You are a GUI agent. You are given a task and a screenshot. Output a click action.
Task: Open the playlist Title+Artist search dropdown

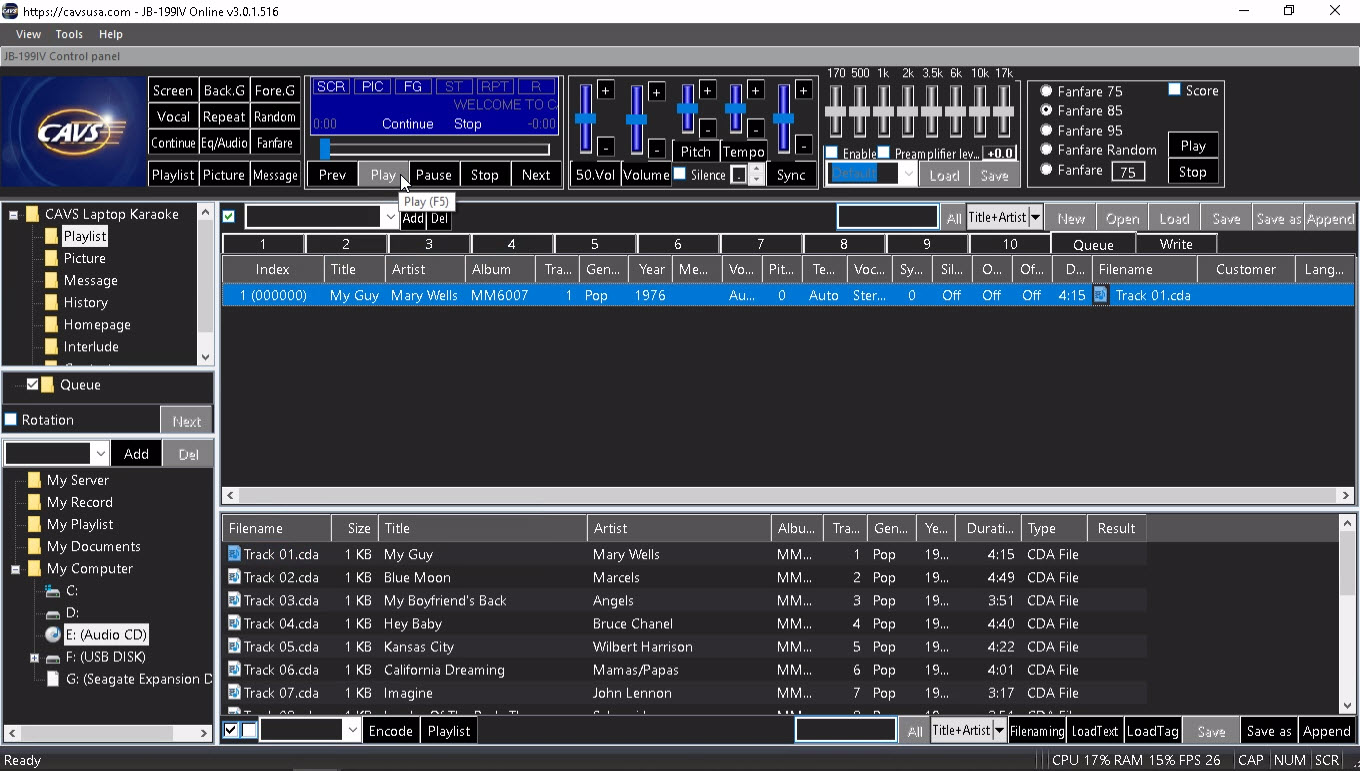click(x=1036, y=218)
